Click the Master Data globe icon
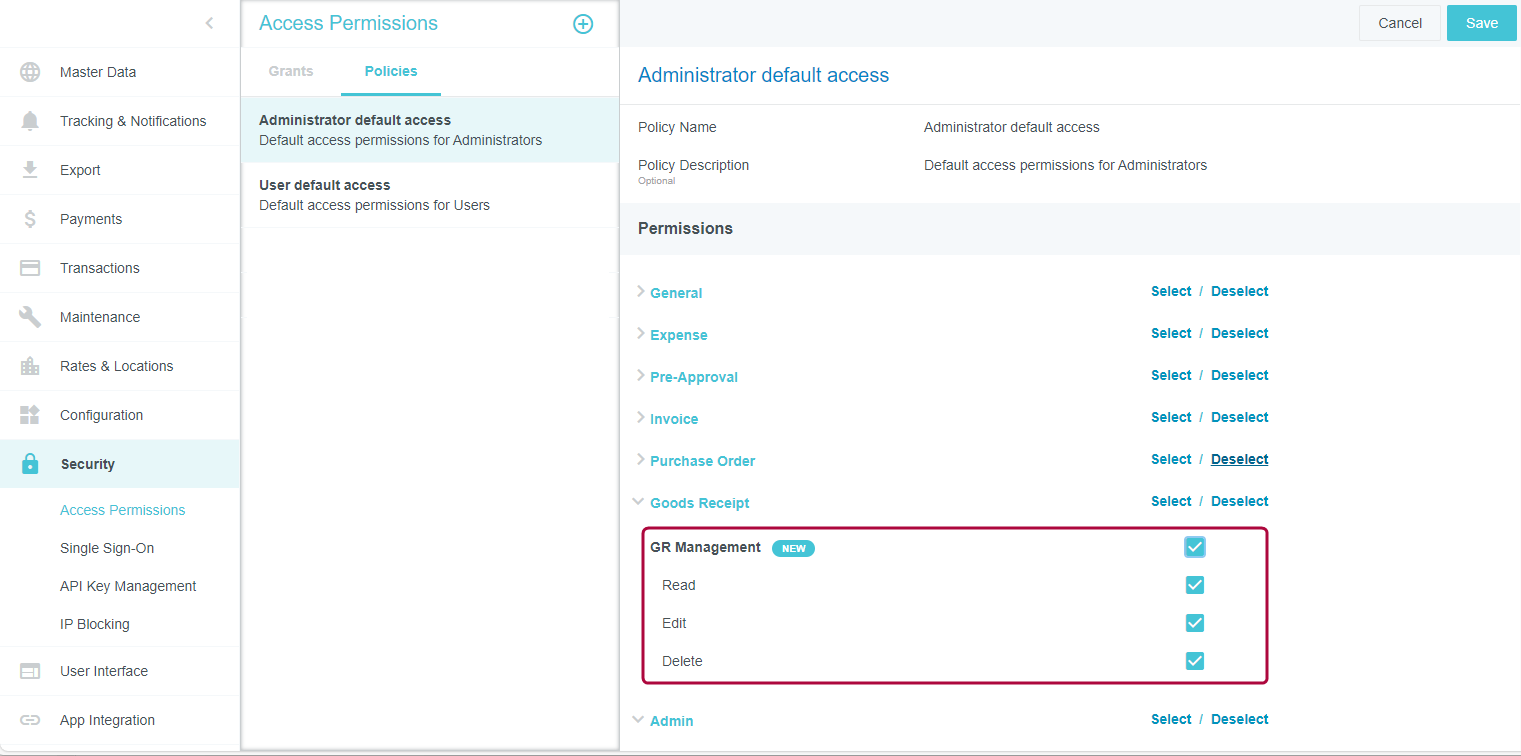The height and width of the screenshot is (756, 1521). (x=29, y=71)
